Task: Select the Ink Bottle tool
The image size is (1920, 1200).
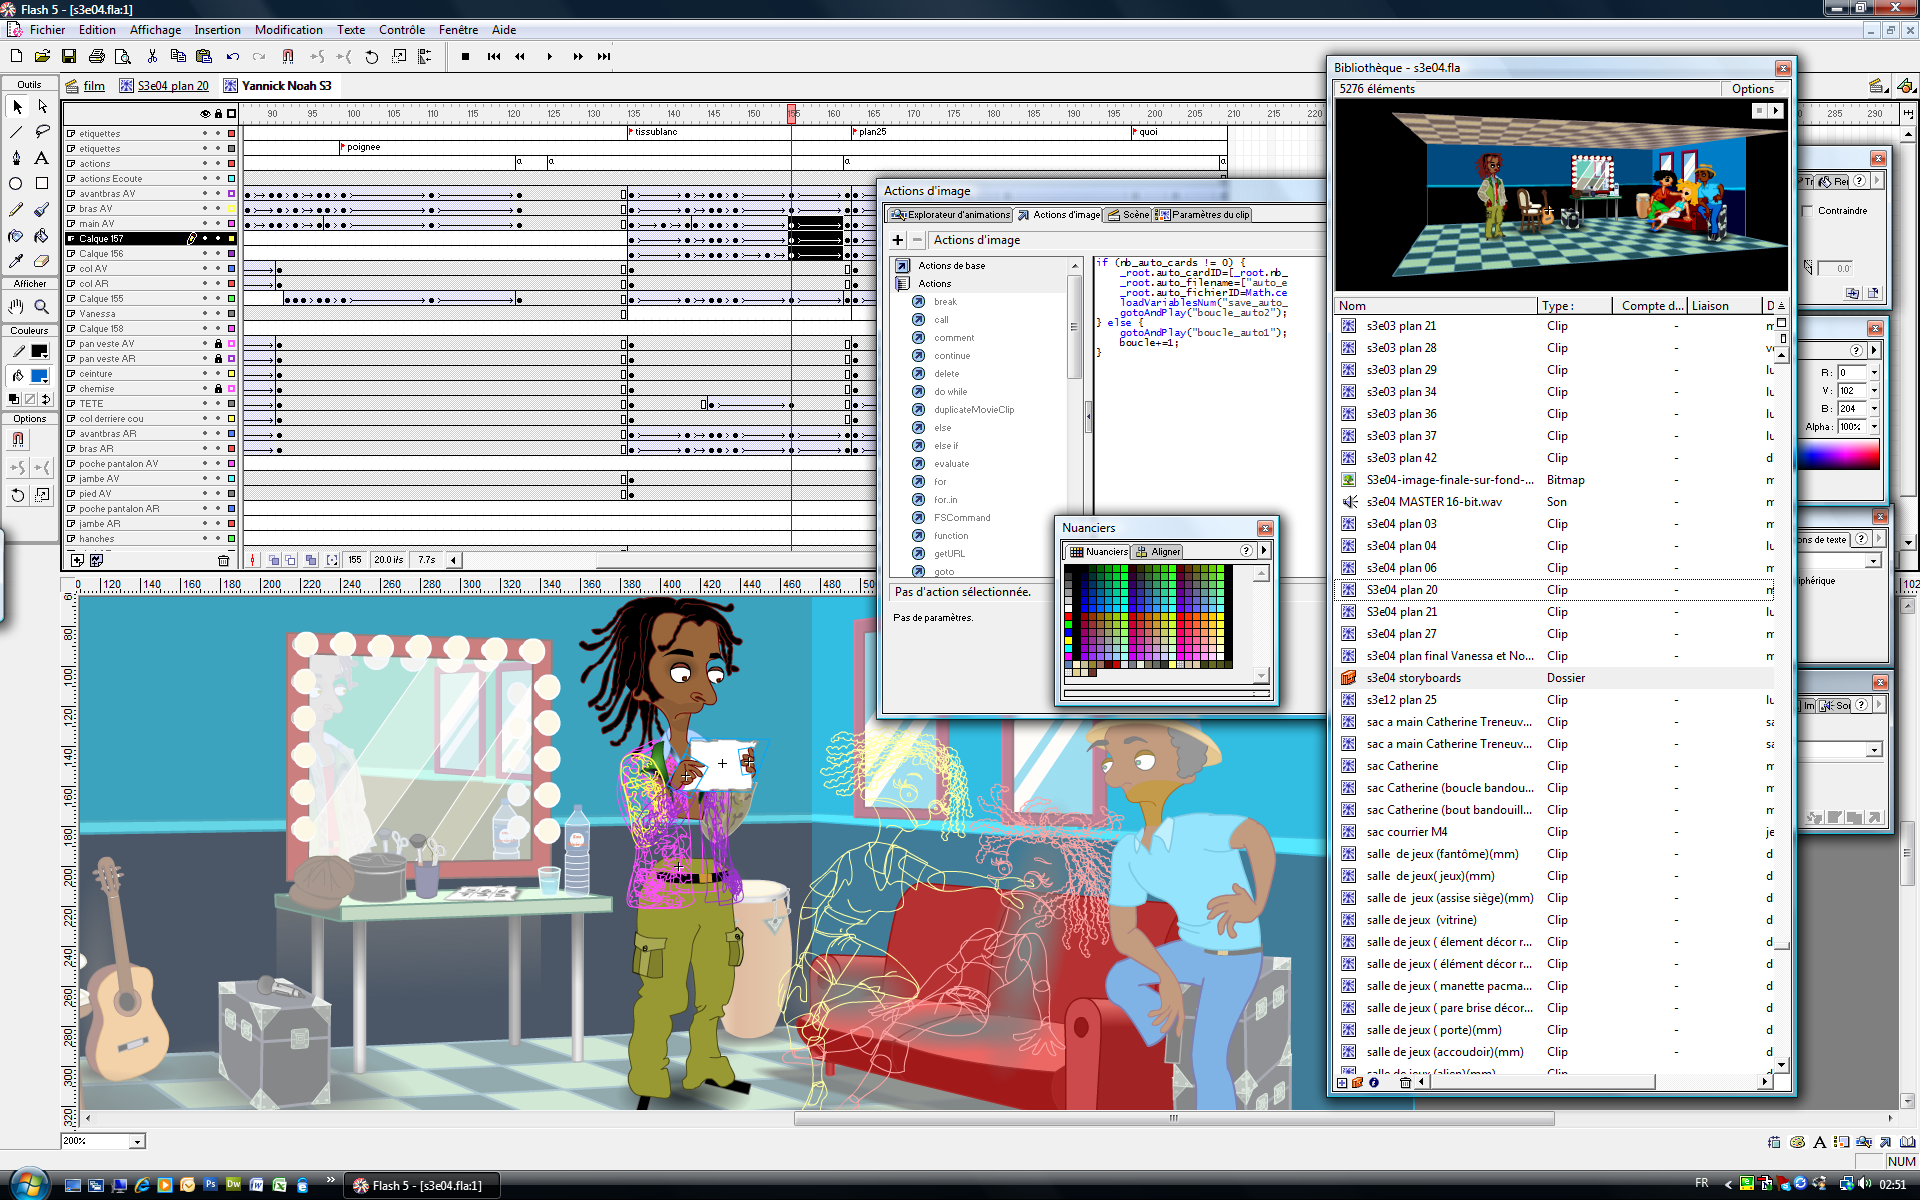Action: tap(16, 236)
